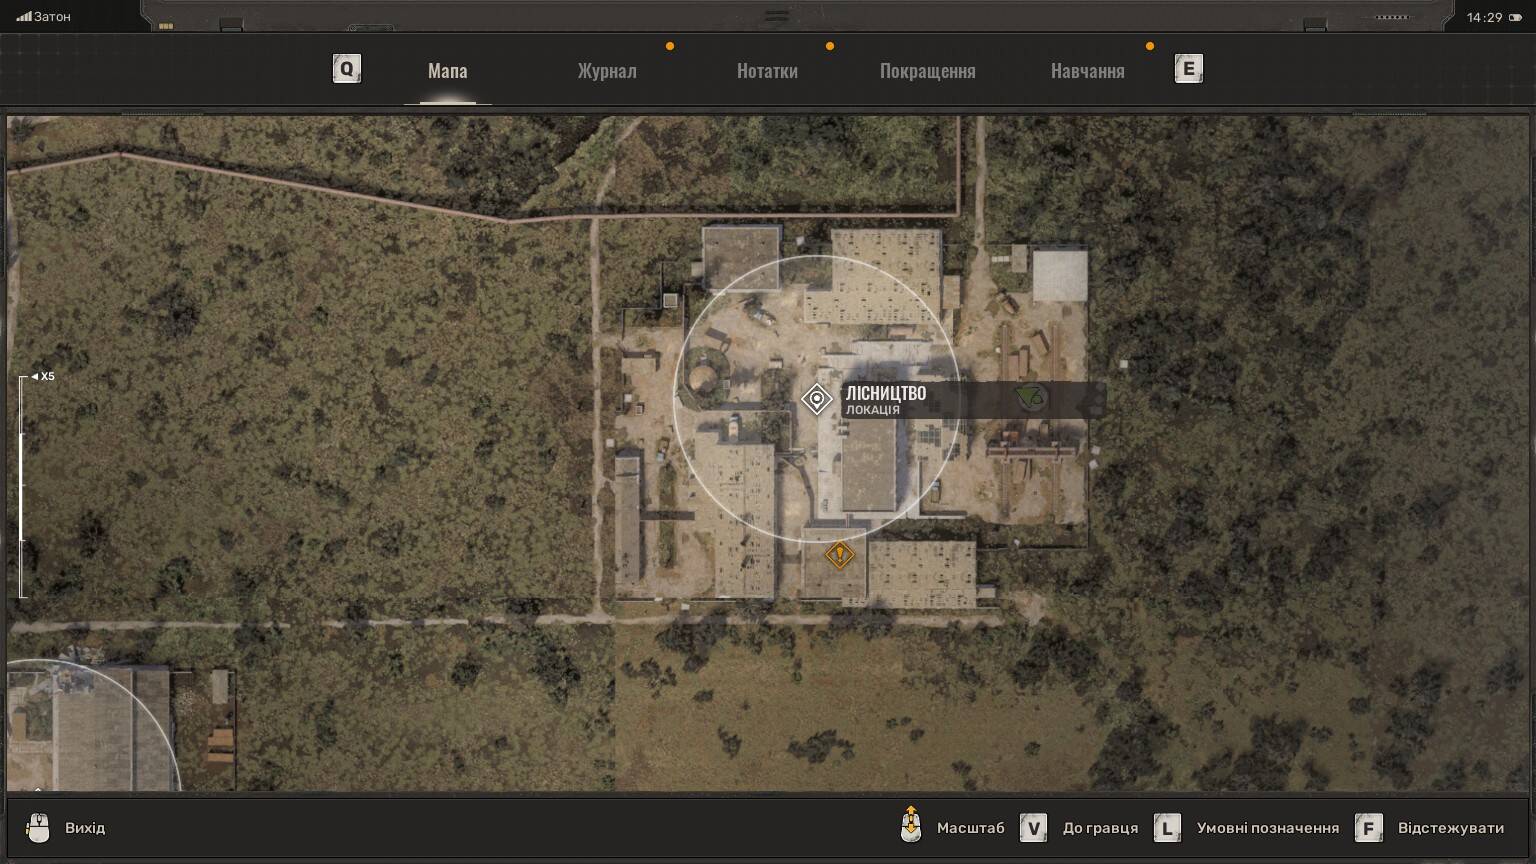This screenshot has width=1536, height=864.
Task: Select the orange quest exclamation marker
Action: (x=839, y=554)
